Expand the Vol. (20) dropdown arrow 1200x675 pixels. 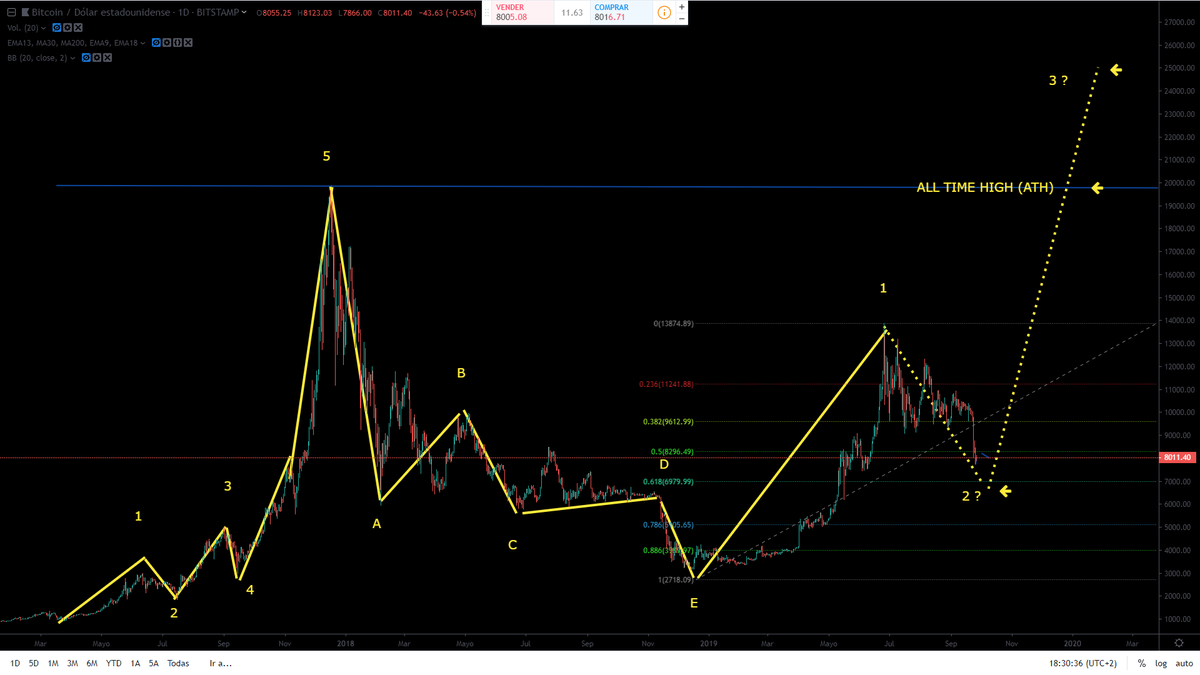(43, 28)
